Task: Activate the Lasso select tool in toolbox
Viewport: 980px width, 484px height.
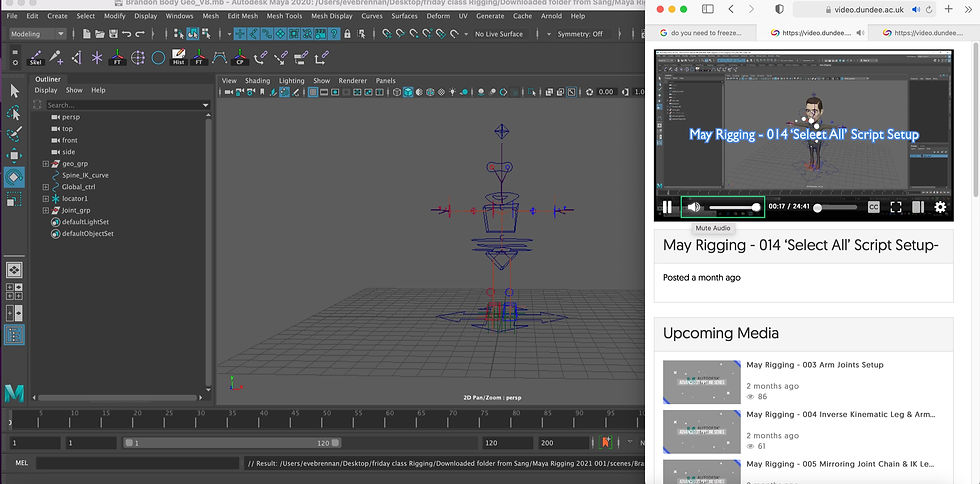Action: (14, 113)
